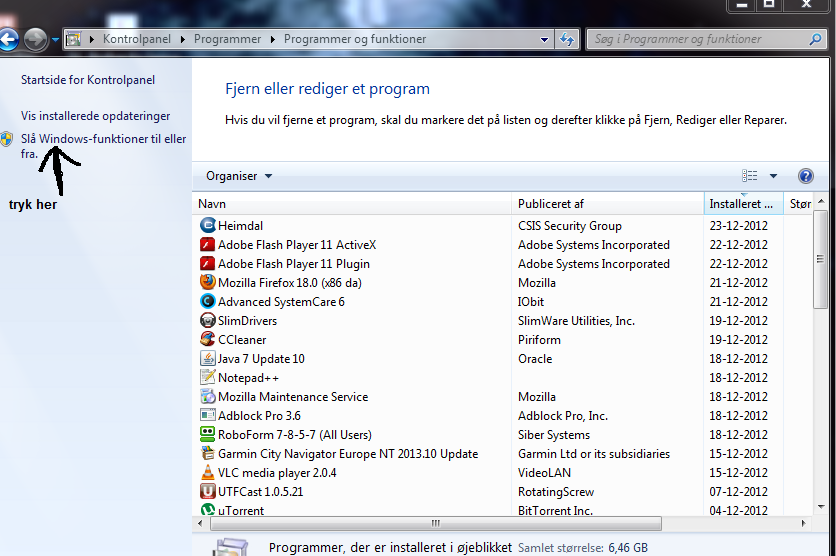Screen dimensions: 836x556
Task: Click the blue help question mark icon
Action: (x=806, y=176)
